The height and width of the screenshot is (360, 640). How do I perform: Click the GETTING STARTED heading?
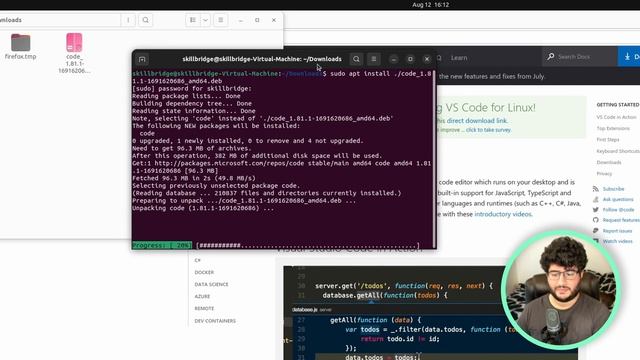(618, 105)
